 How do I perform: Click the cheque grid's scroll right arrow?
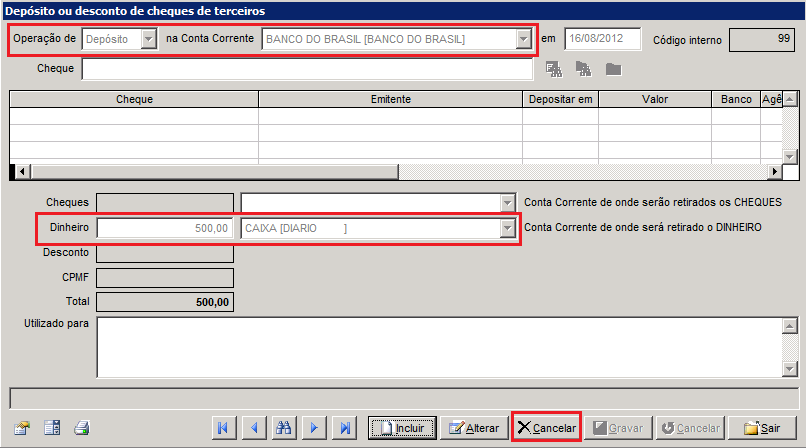click(x=775, y=172)
